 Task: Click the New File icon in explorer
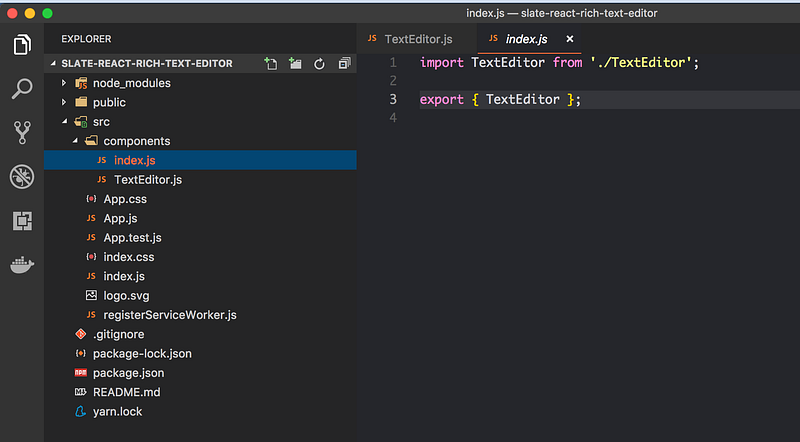tap(271, 63)
